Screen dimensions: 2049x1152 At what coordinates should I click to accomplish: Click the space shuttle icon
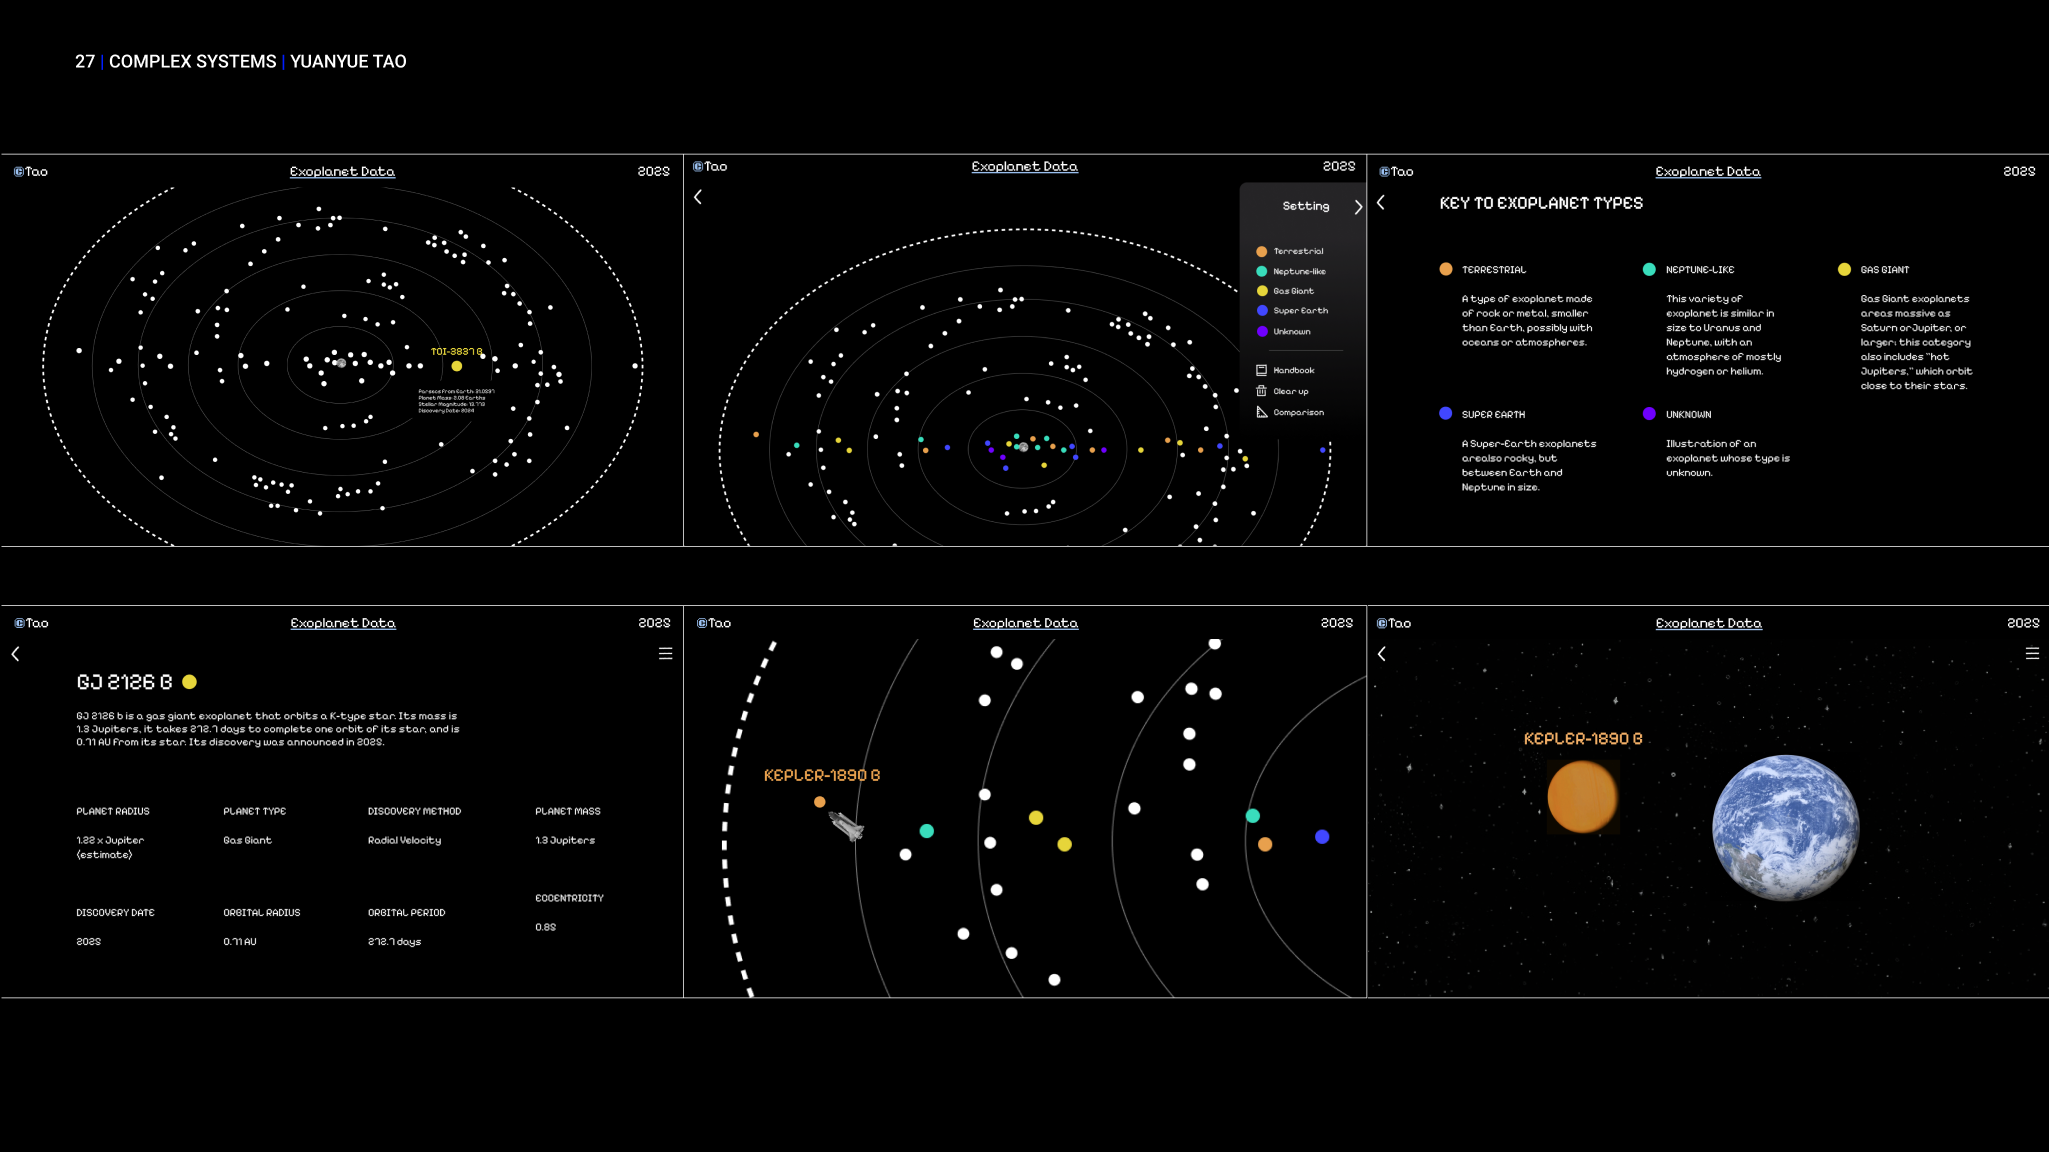point(846,827)
